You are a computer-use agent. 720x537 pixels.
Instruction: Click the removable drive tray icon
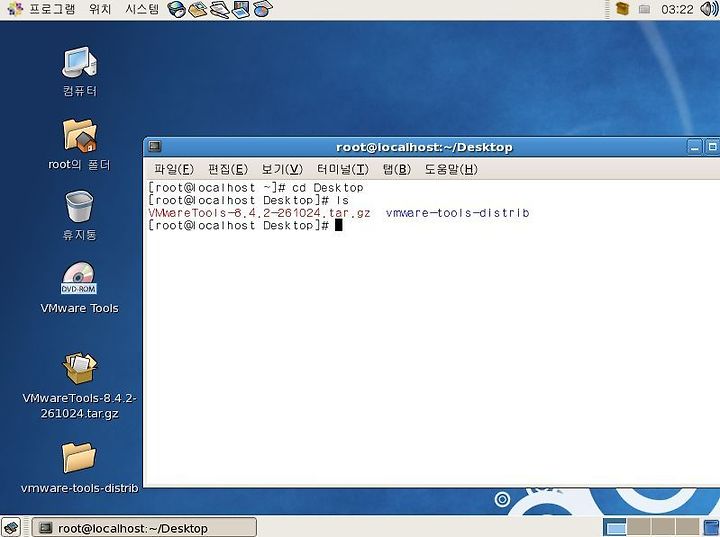[x=644, y=9]
